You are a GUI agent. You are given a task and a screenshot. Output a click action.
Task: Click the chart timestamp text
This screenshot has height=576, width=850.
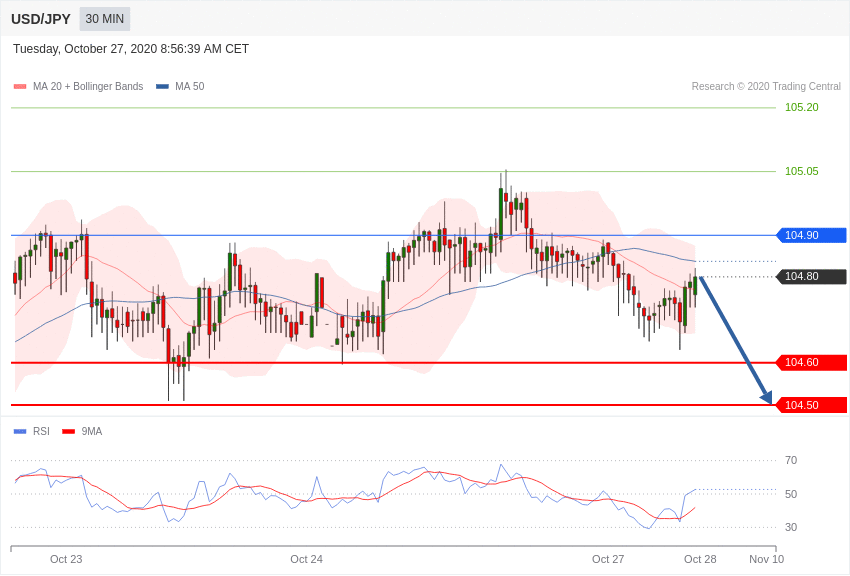coord(131,49)
